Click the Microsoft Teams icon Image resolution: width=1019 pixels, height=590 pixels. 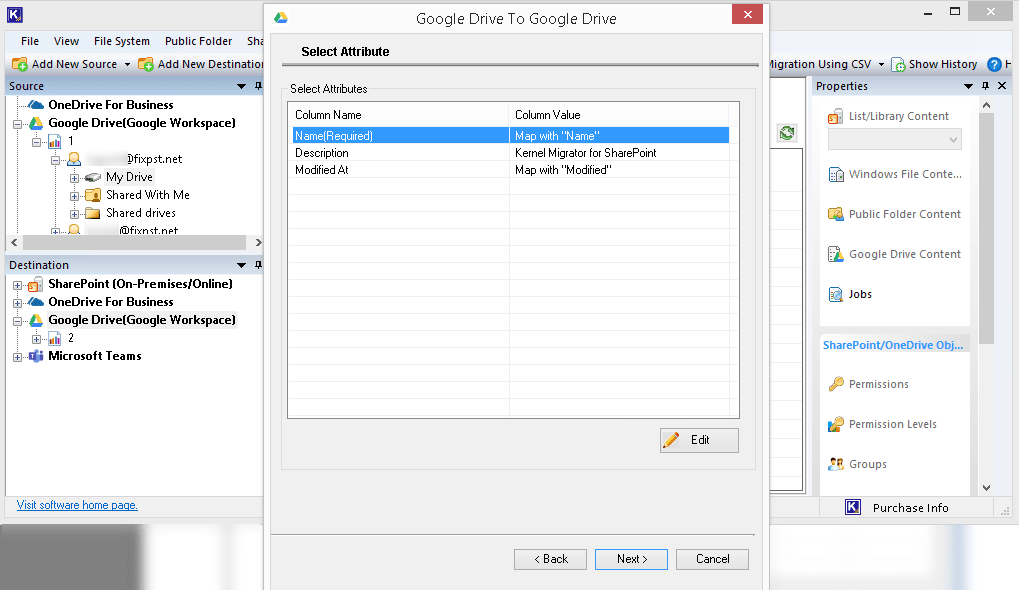coord(36,356)
